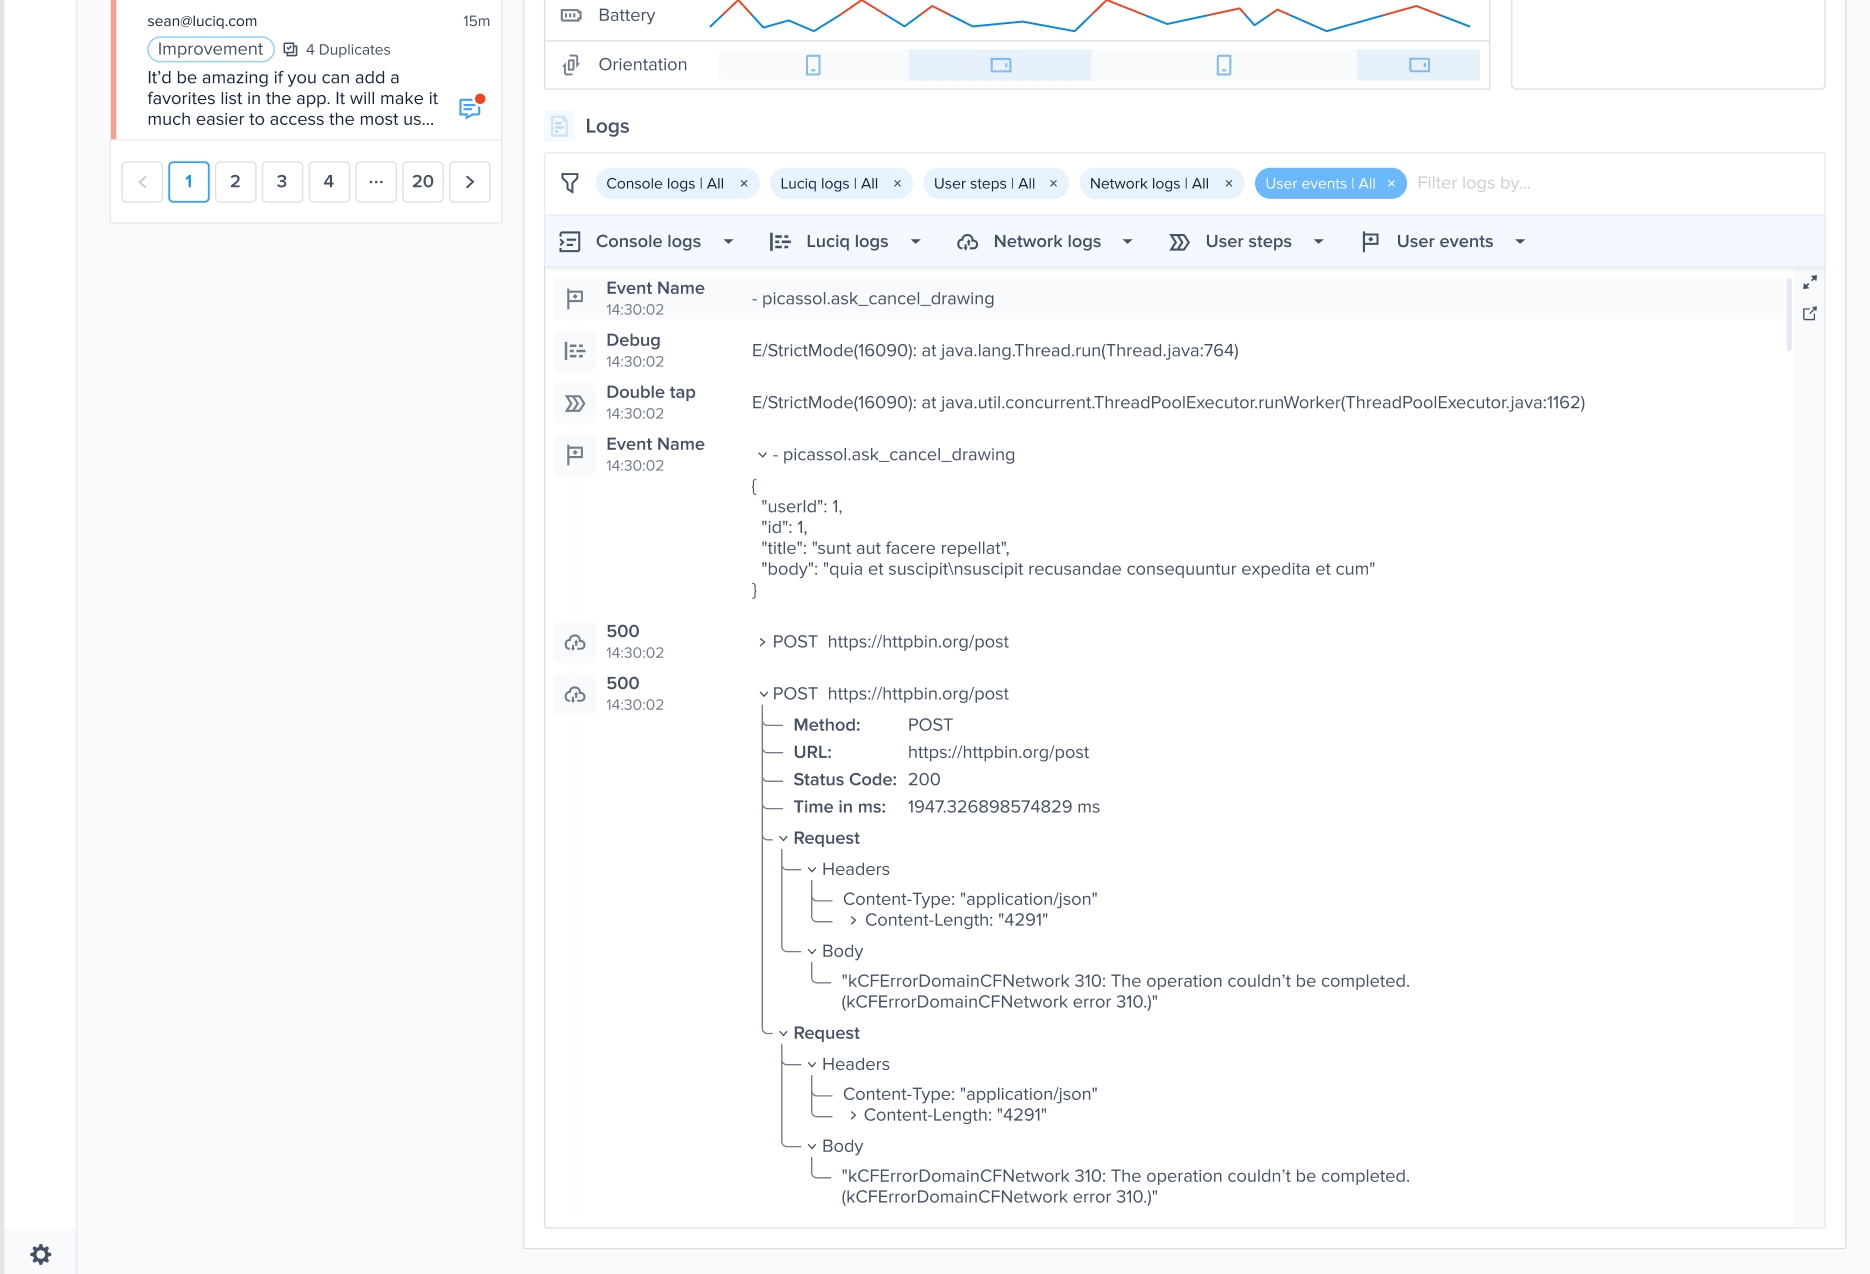This screenshot has height=1274, width=1870.
Task: Click the Battery icon in session details
Action: point(569,14)
